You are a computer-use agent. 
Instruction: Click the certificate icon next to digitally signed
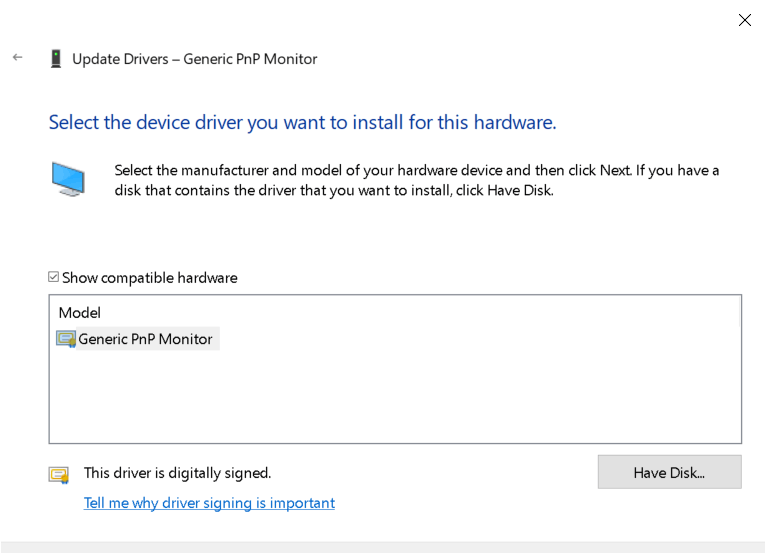pos(59,474)
